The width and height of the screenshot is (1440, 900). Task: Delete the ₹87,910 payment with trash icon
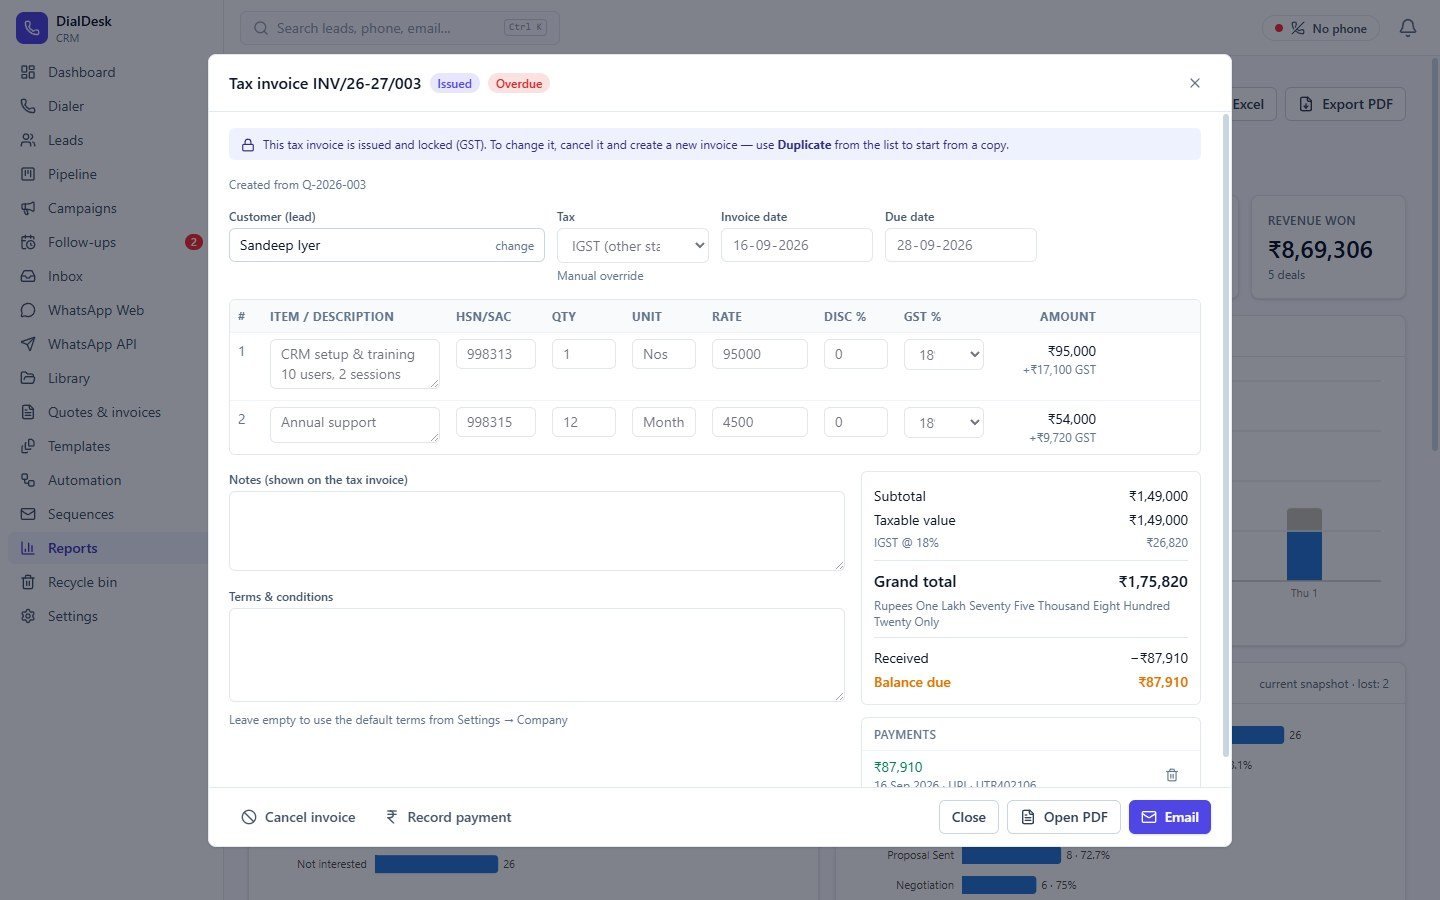point(1172,775)
